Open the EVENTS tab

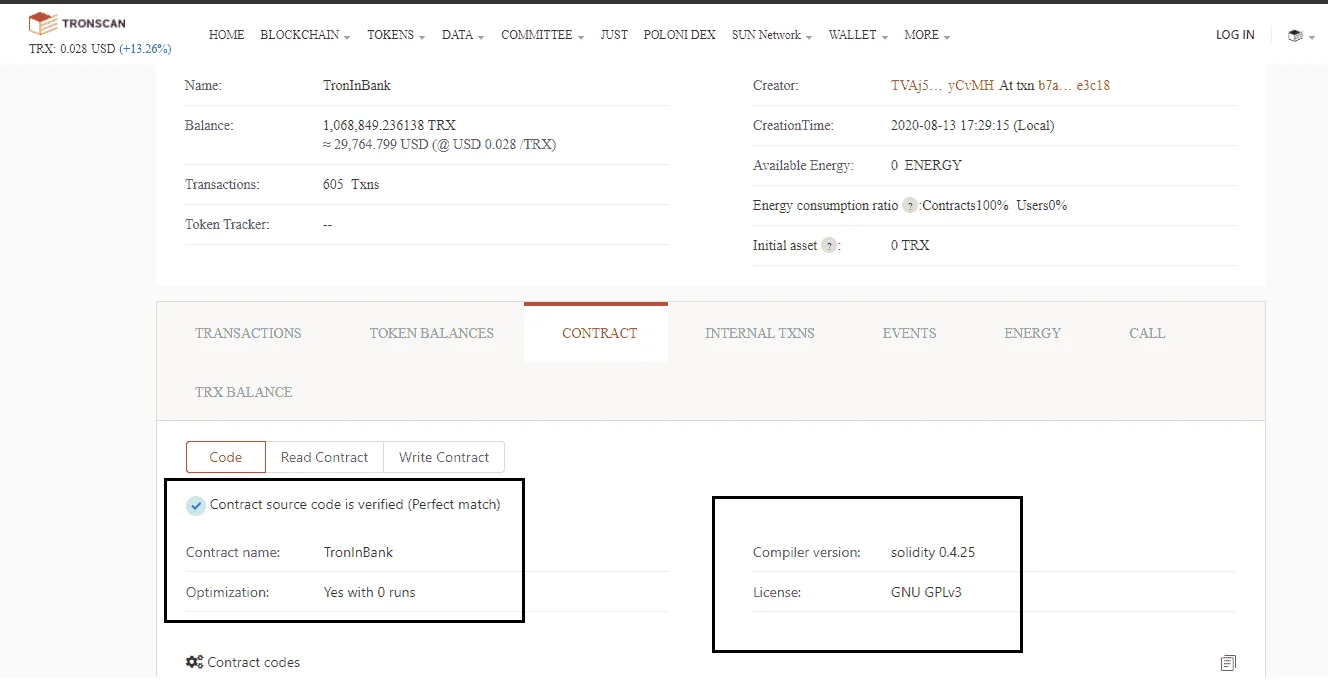(909, 333)
